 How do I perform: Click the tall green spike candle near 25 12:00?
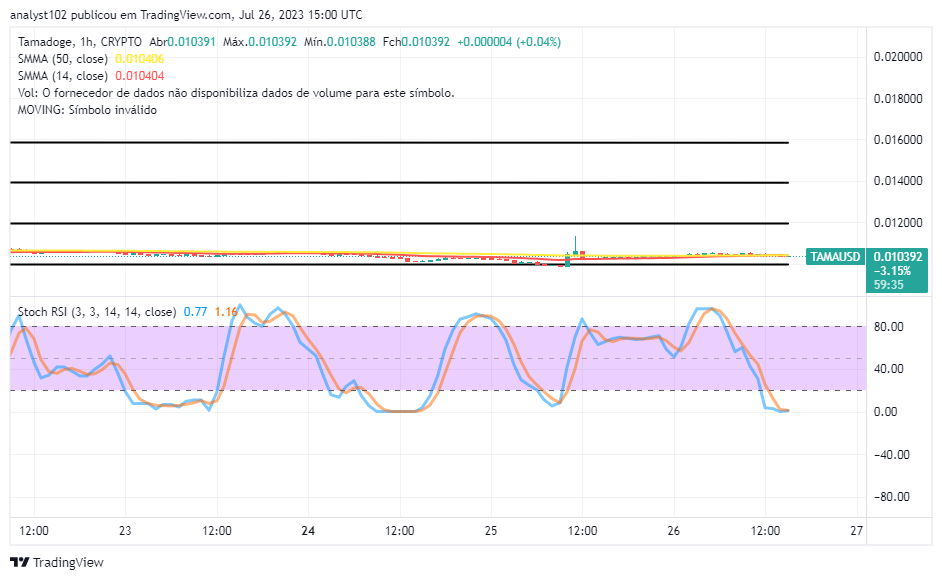coord(576,245)
